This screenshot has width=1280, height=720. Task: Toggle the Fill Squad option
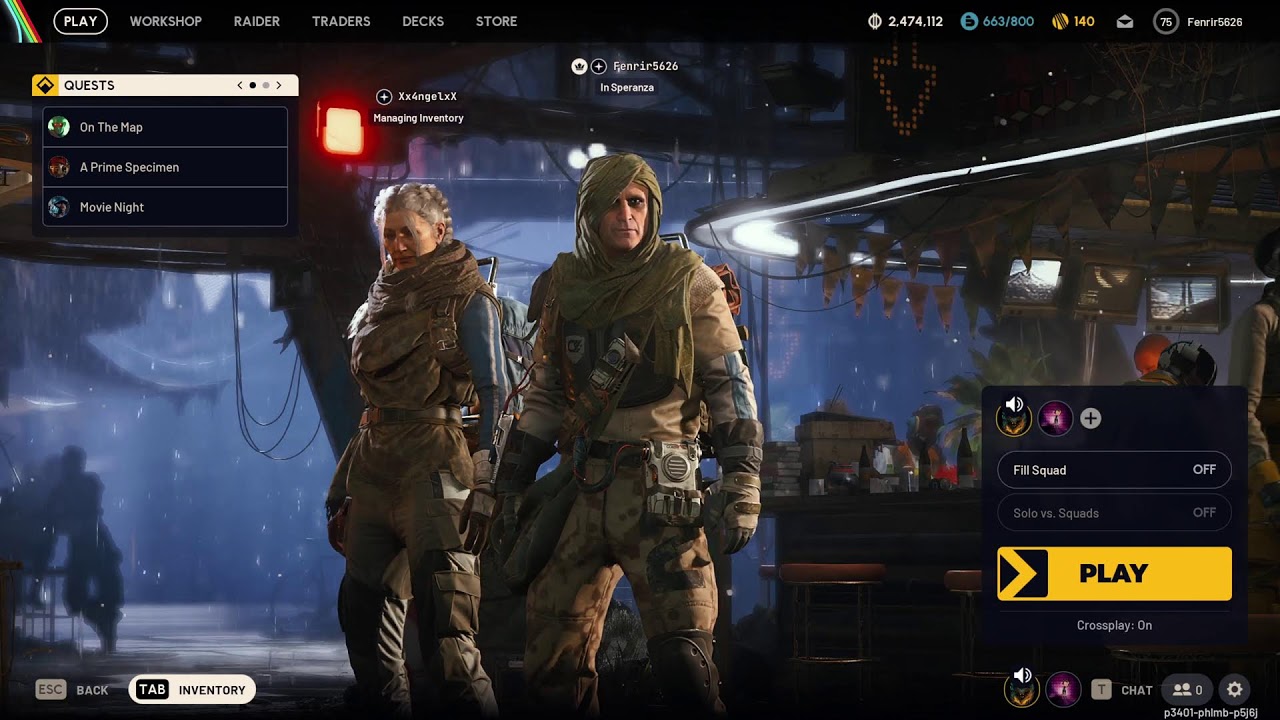[1114, 470]
